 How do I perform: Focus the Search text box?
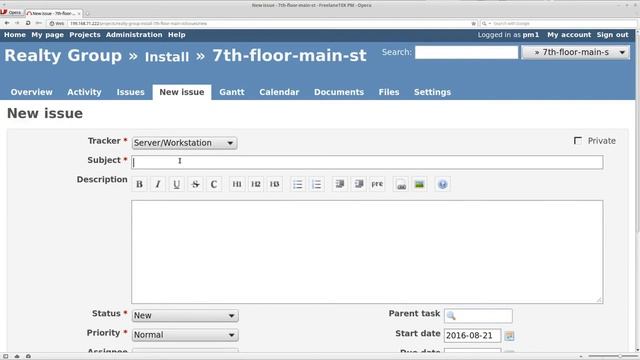tap(467, 52)
